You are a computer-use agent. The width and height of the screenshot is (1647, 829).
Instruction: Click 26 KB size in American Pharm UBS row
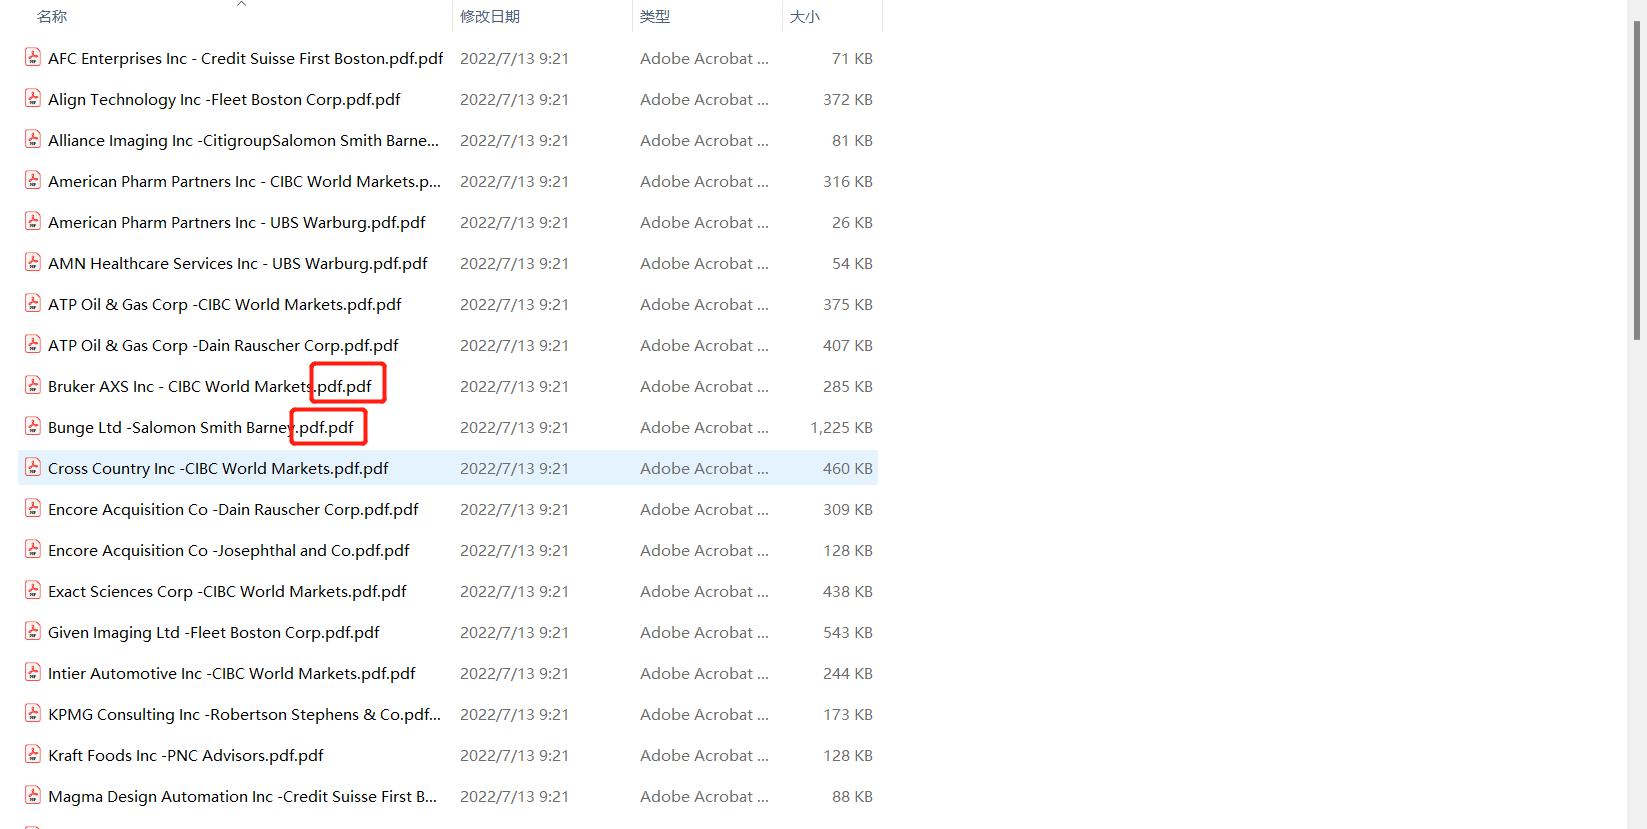852,222
